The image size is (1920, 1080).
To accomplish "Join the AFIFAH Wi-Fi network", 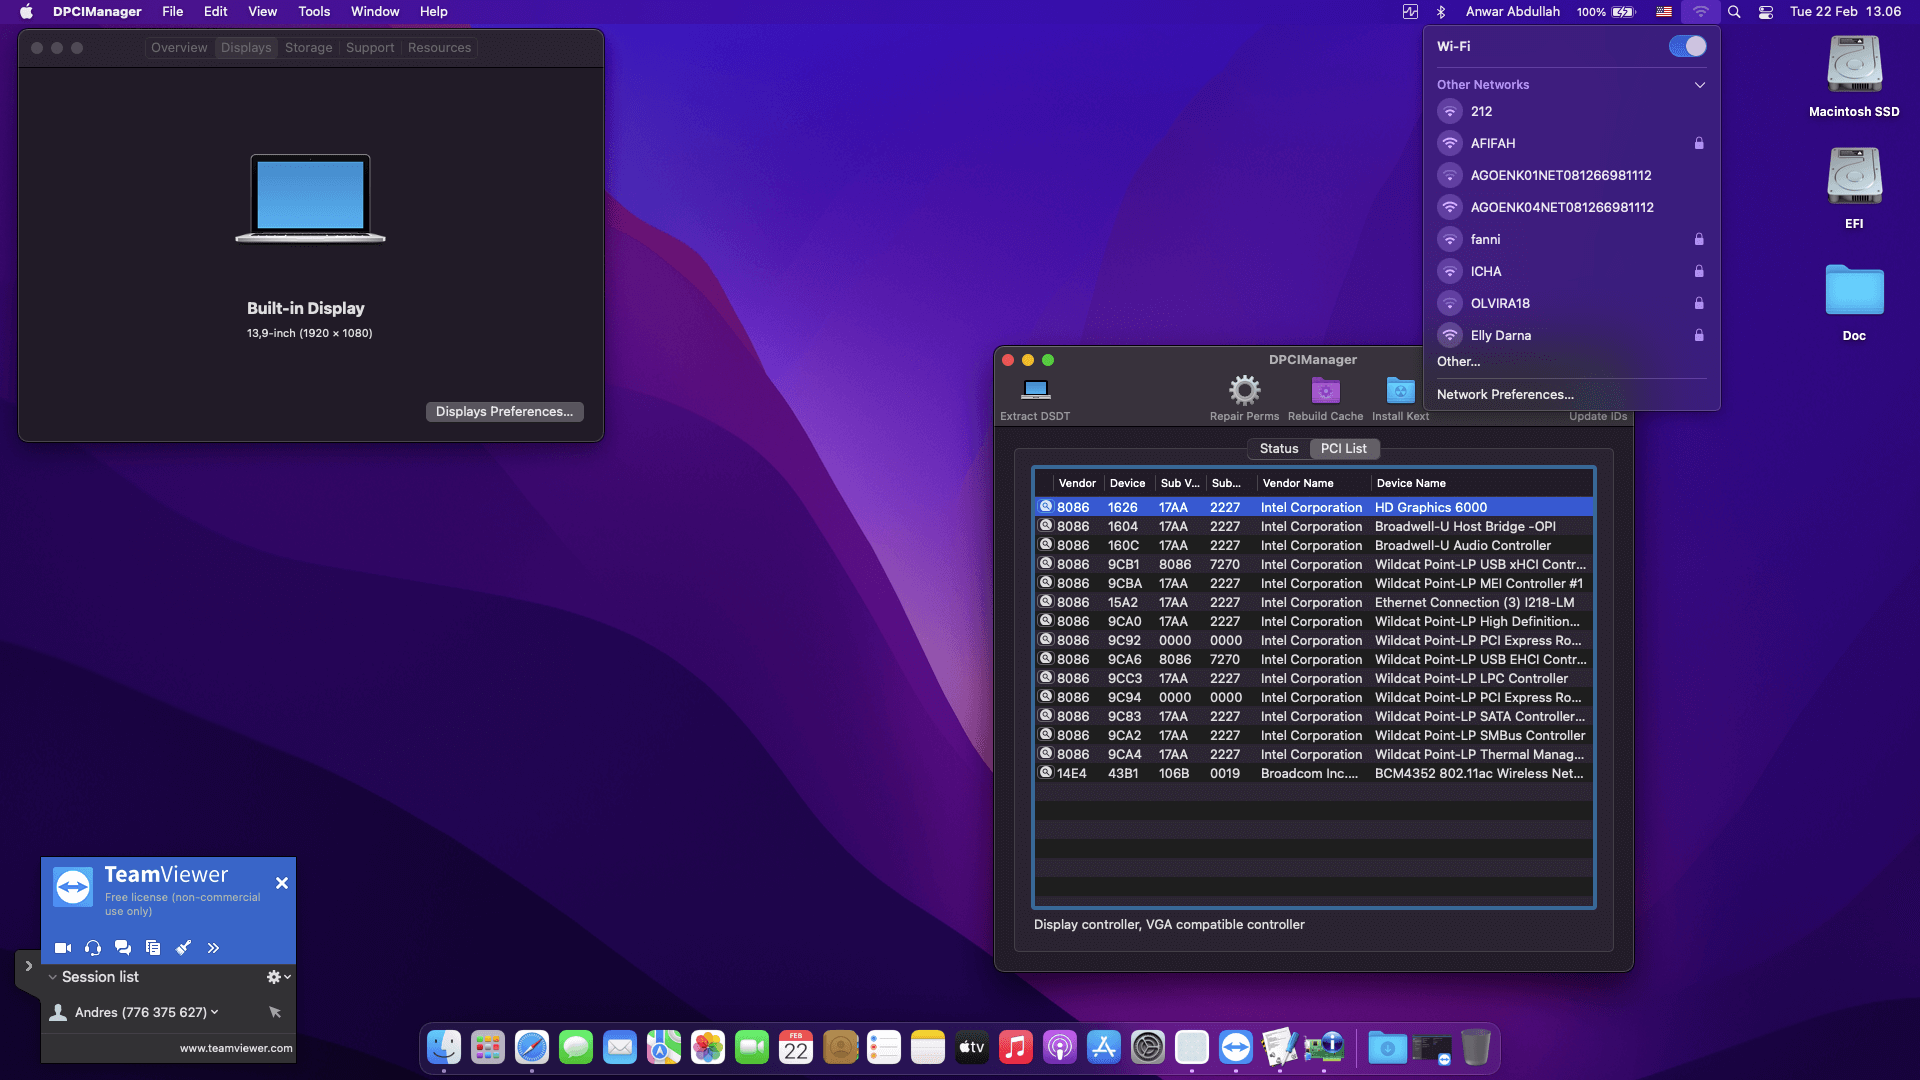I will 1571,143.
